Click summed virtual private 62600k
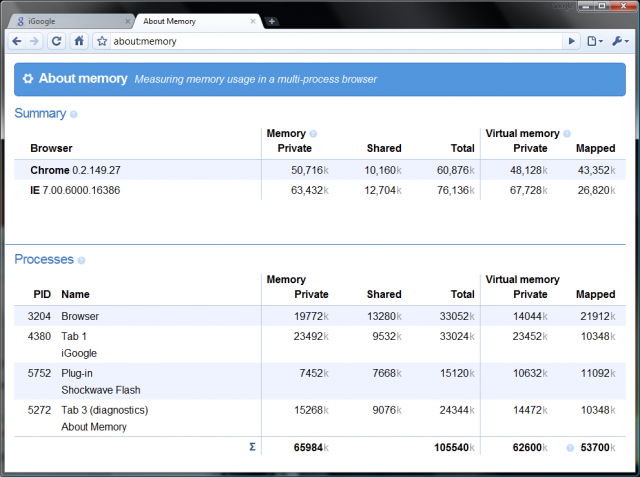The height and width of the screenshot is (477, 640). click(x=530, y=448)
